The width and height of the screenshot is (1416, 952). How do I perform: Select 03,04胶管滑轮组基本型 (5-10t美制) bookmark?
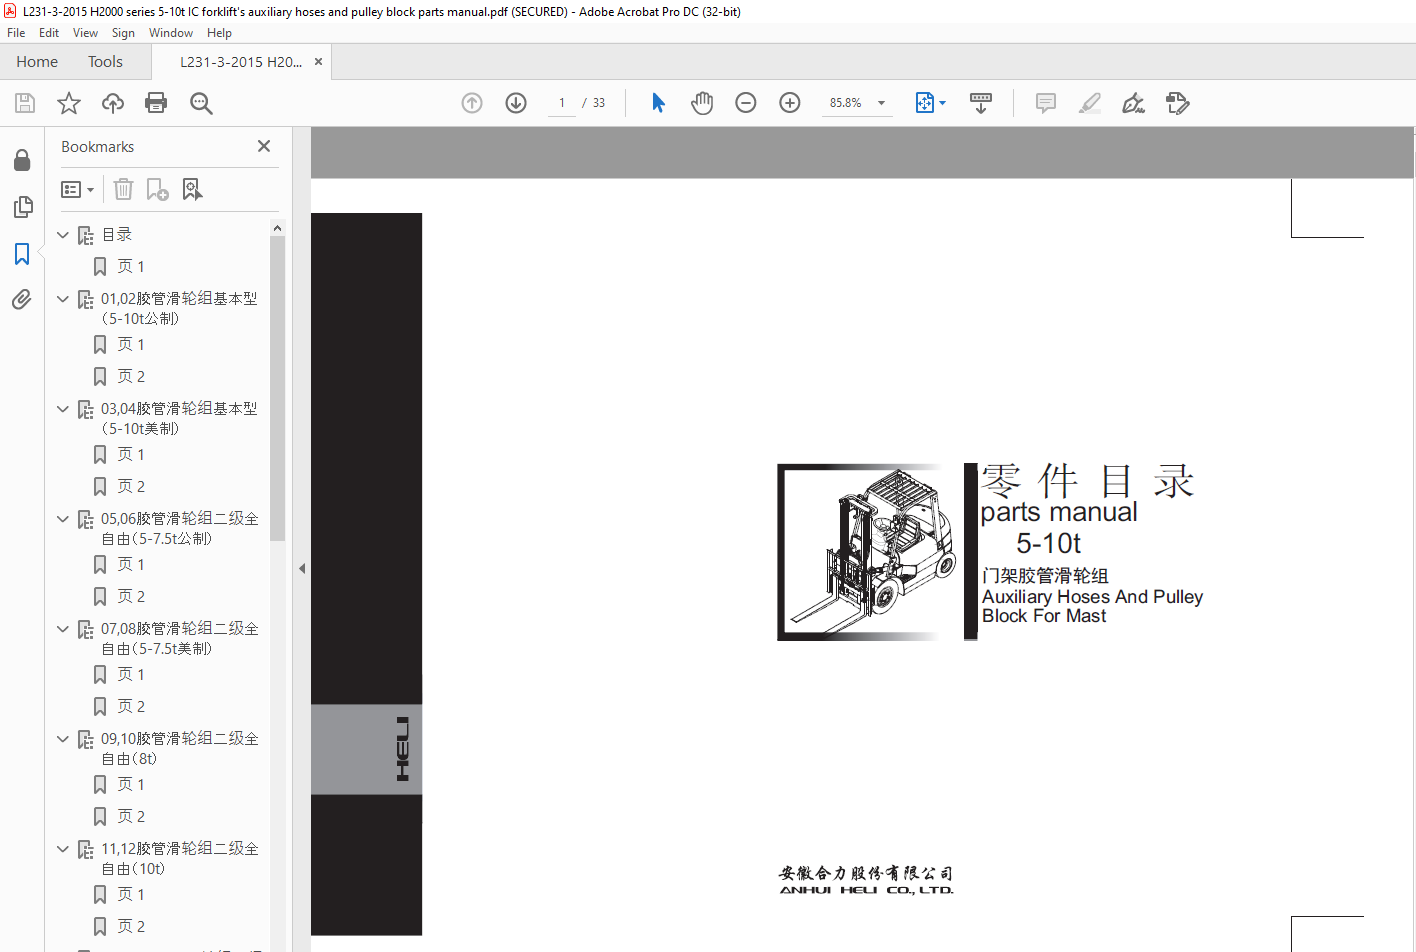(x=179, y=419)
